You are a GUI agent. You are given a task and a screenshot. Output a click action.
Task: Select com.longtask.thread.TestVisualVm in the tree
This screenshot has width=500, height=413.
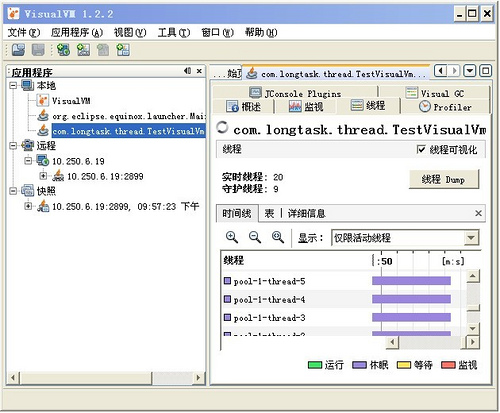click(128, 131)
